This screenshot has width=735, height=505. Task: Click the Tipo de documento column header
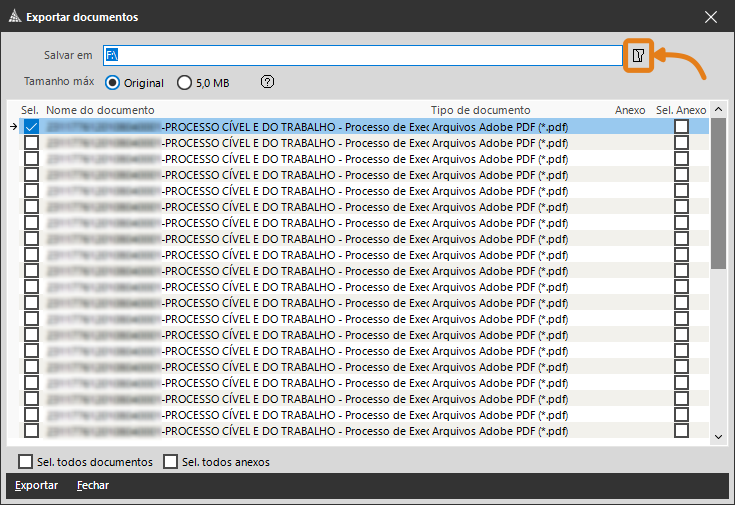480,110
